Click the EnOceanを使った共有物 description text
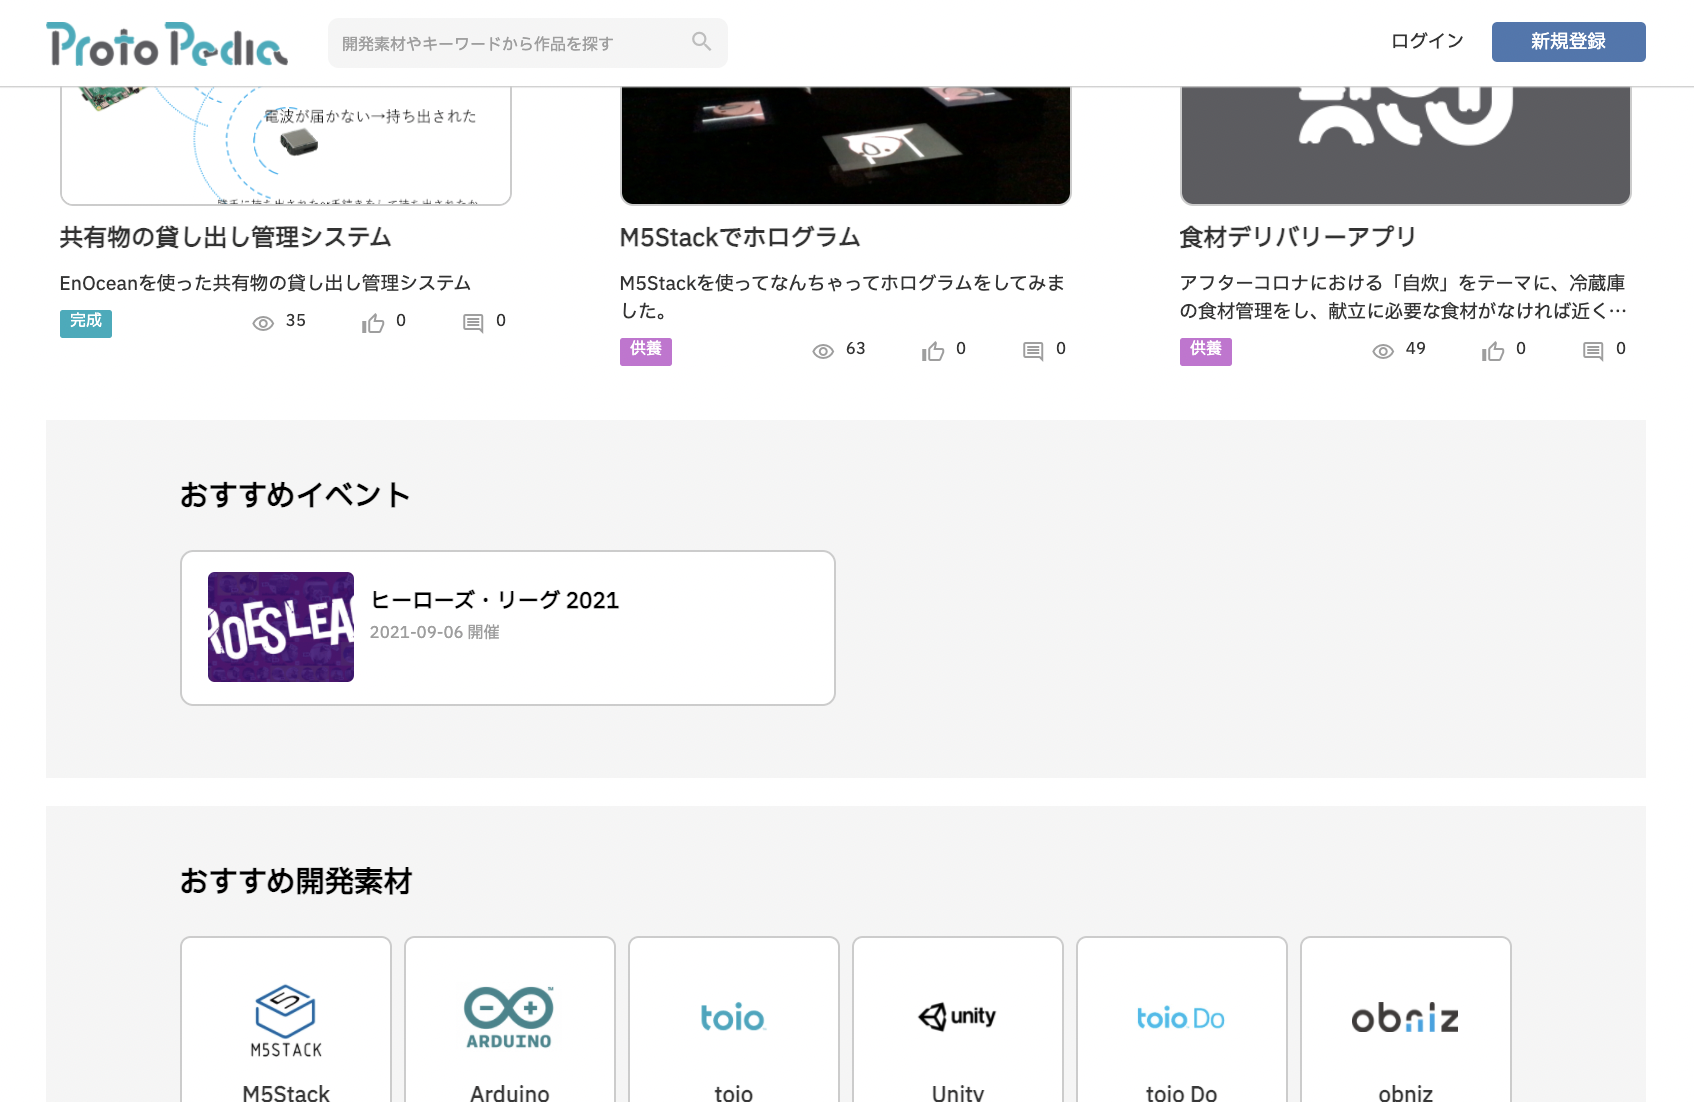This screenshot has width=1694, height=1102. (265, 283)
